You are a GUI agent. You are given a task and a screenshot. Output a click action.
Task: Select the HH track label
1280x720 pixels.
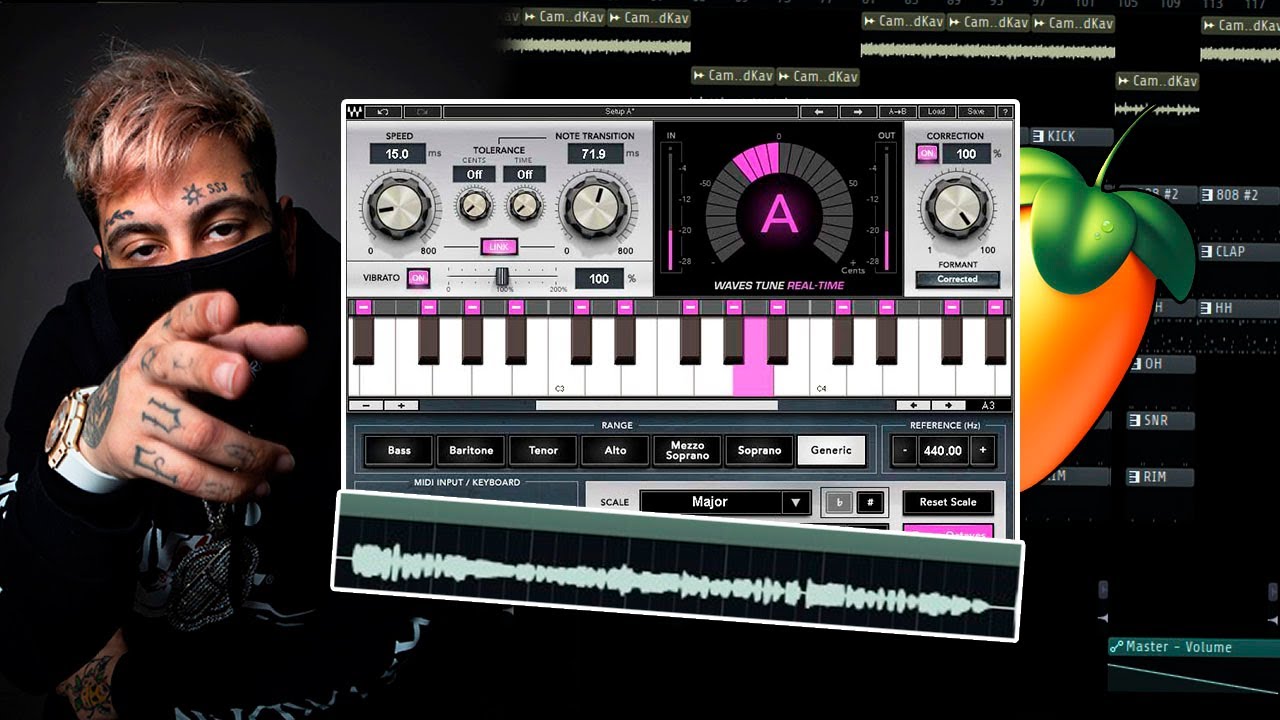pyautogui.click(x=1223, y=308)
